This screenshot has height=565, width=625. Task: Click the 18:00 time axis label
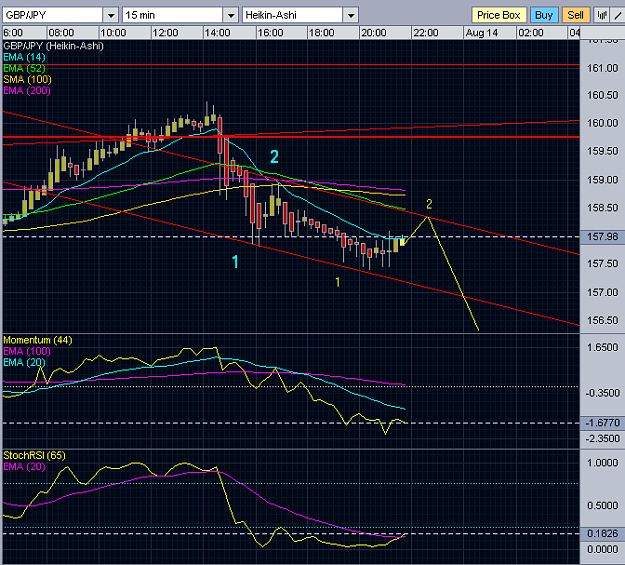[322, 33]
